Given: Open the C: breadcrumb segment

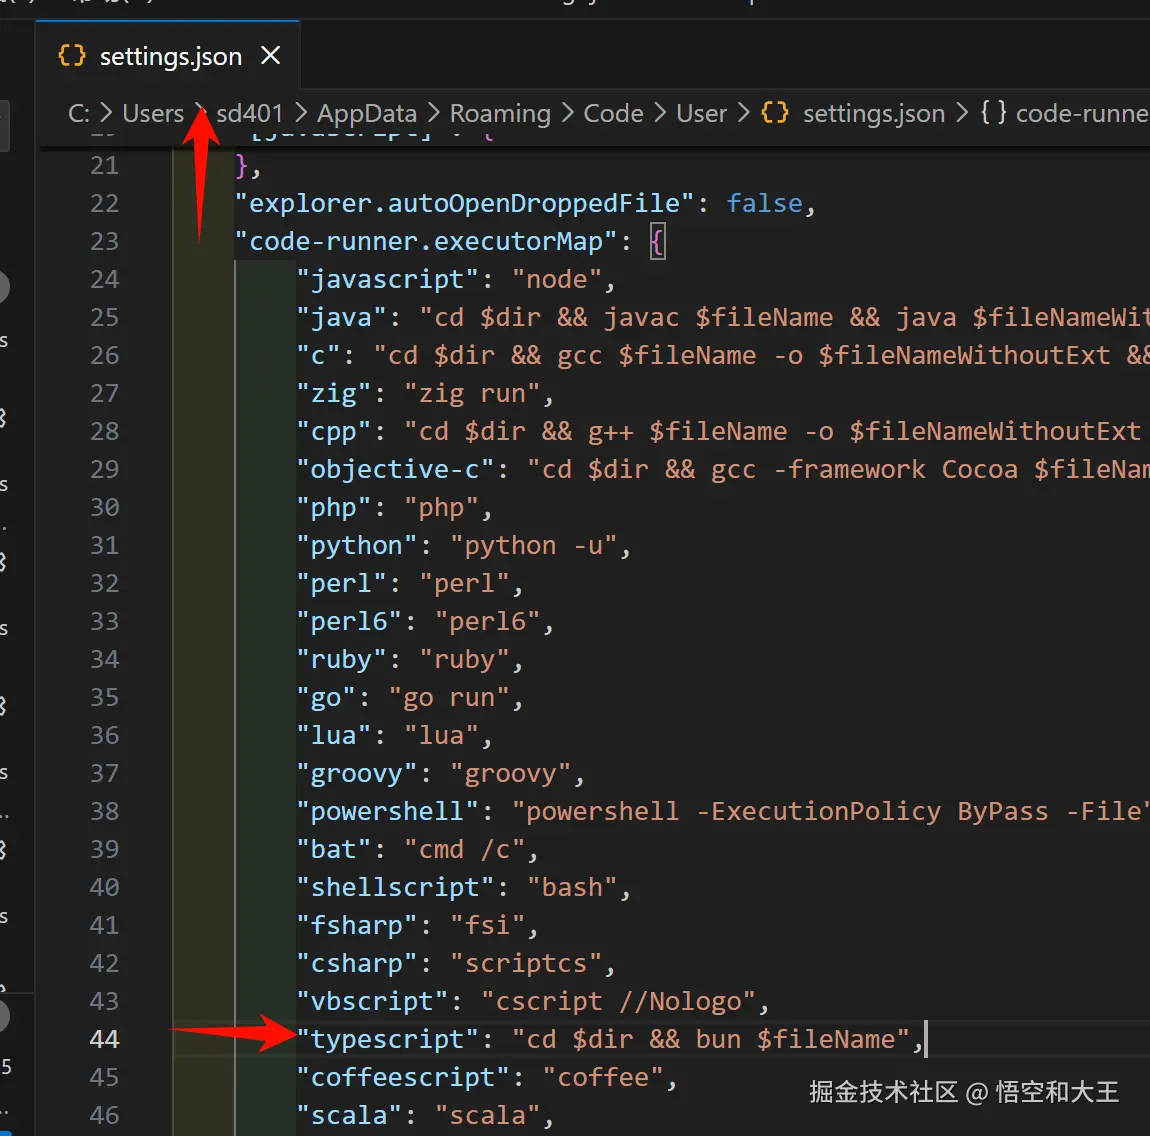Looking at the screenshot, I should pos(78,114).
